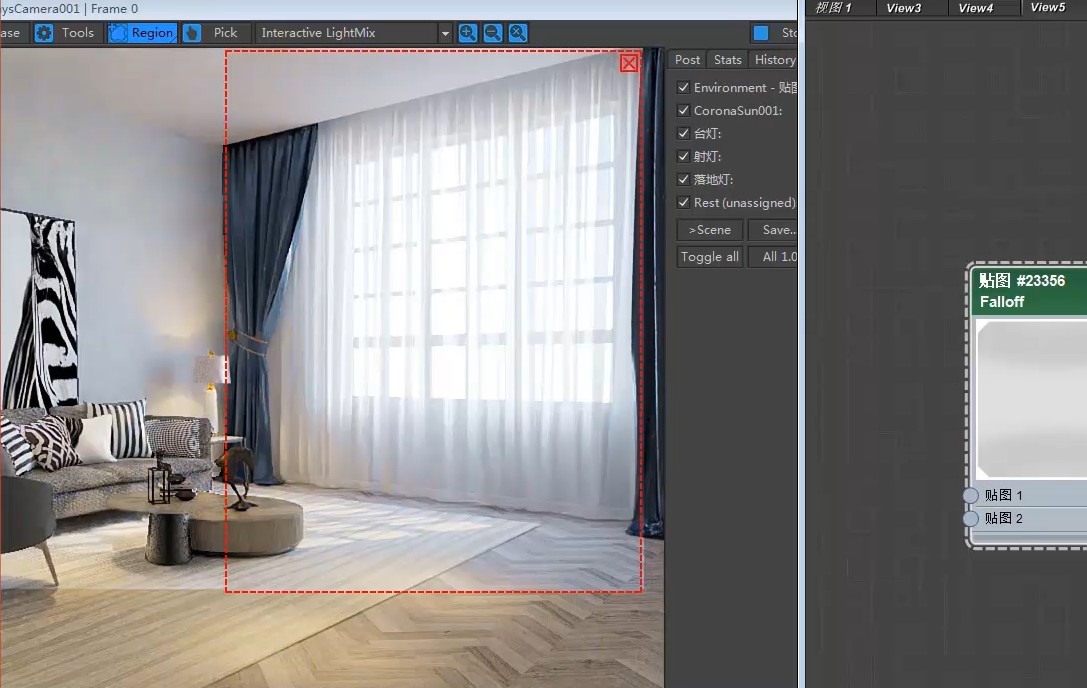Disable the CoronaSun001 light checkbox
The image size is (1087, 688).
click(684, 111)
